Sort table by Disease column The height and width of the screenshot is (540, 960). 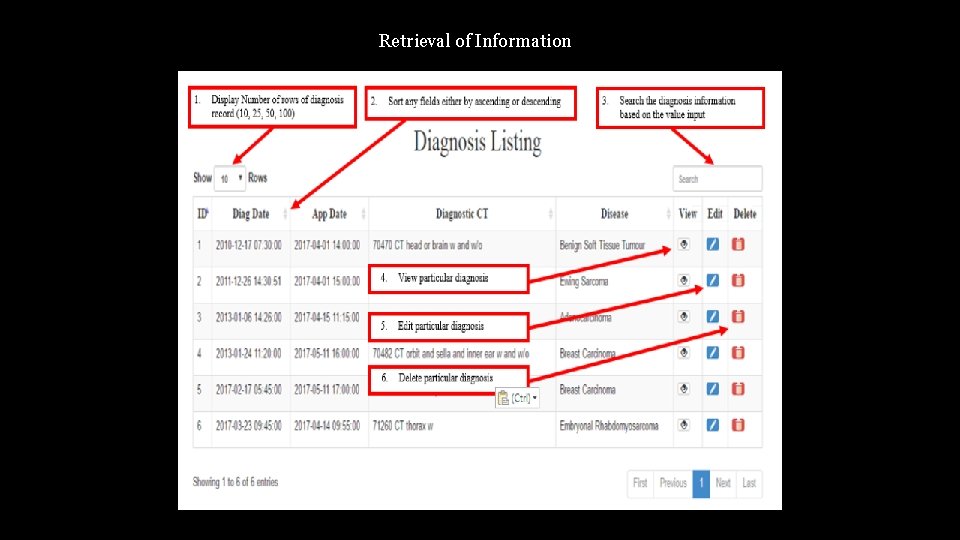(x=615, y=214)
